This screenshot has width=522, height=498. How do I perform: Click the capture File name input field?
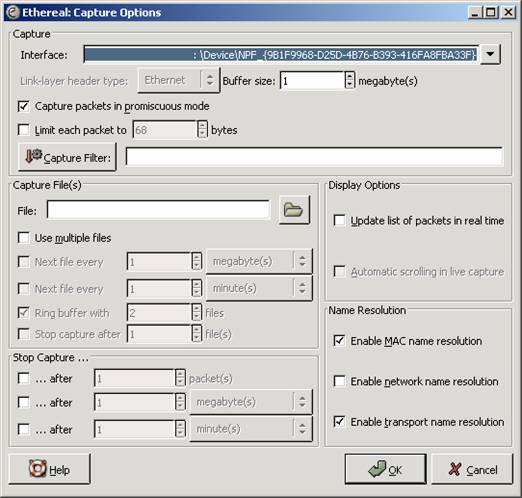[x=158, y=210]
